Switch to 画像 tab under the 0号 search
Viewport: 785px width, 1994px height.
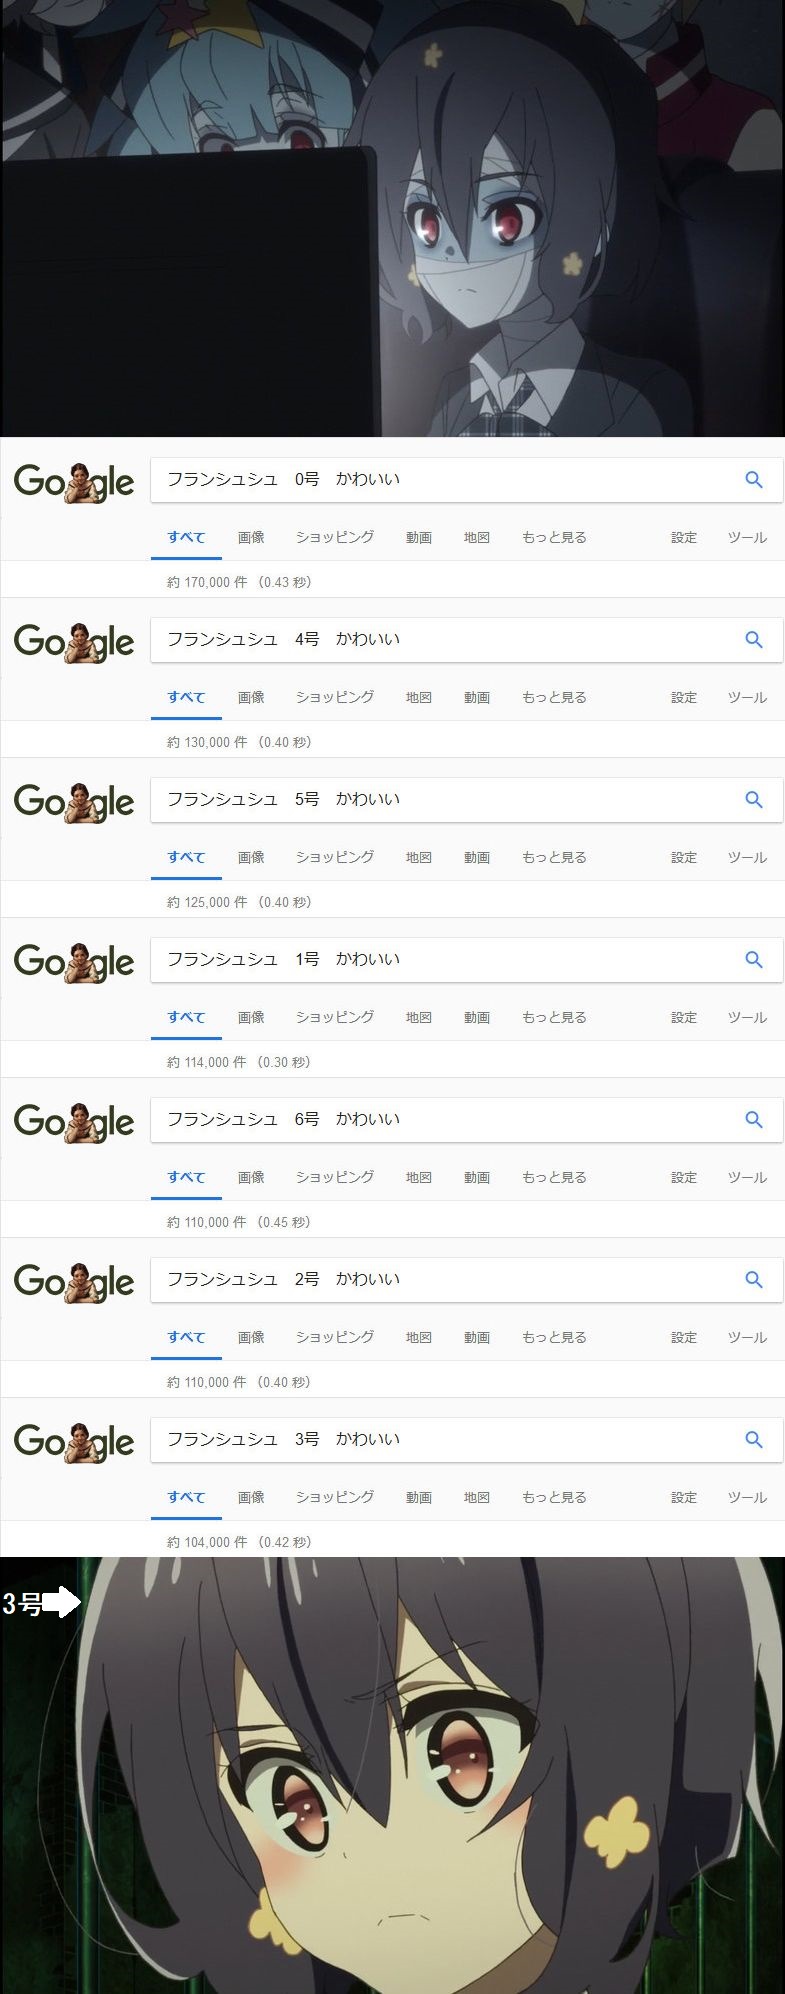(x=251, y=537)
